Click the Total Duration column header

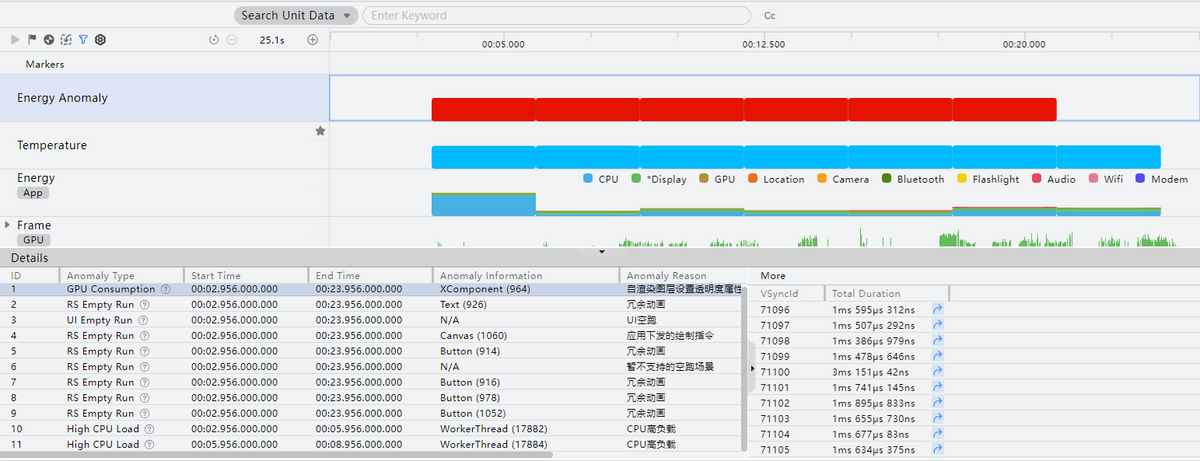[866, 294]
